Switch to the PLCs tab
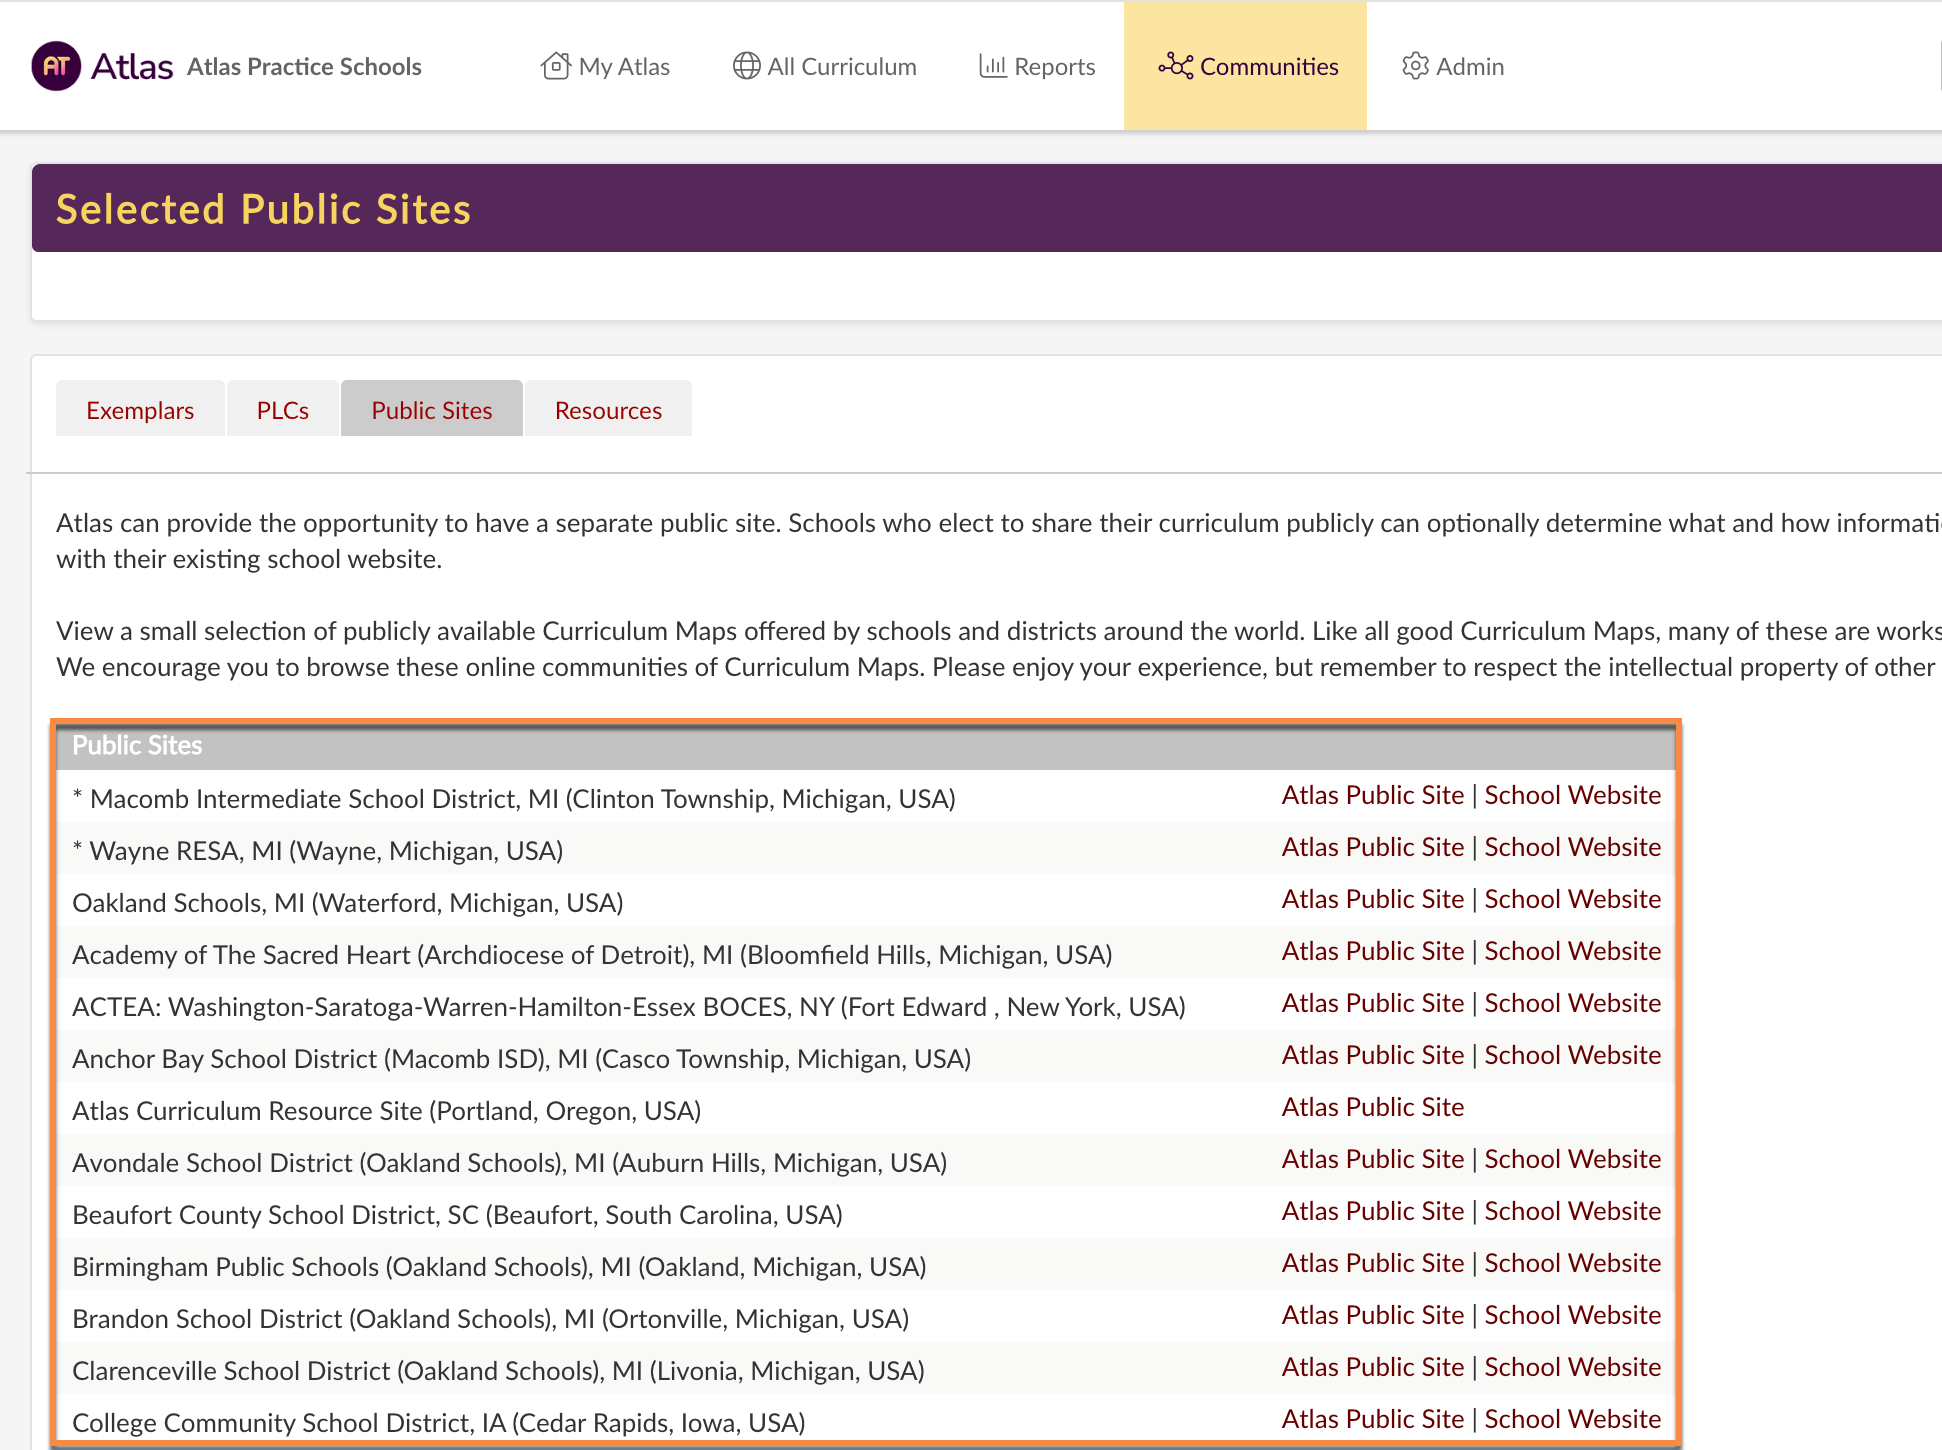Image resolution: width=1942 pixels, height=1450 pixels. tap(282, 410)
